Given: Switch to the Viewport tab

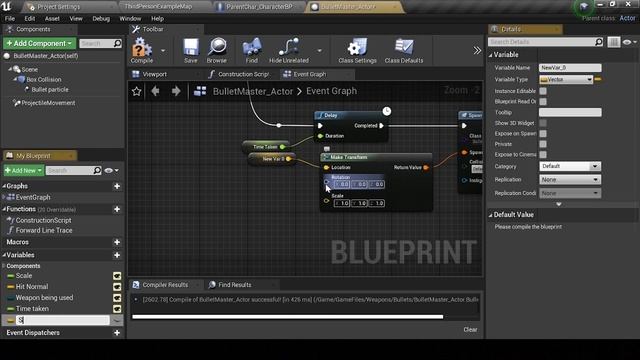Looking at the screenshot, I should pos(155,74).
